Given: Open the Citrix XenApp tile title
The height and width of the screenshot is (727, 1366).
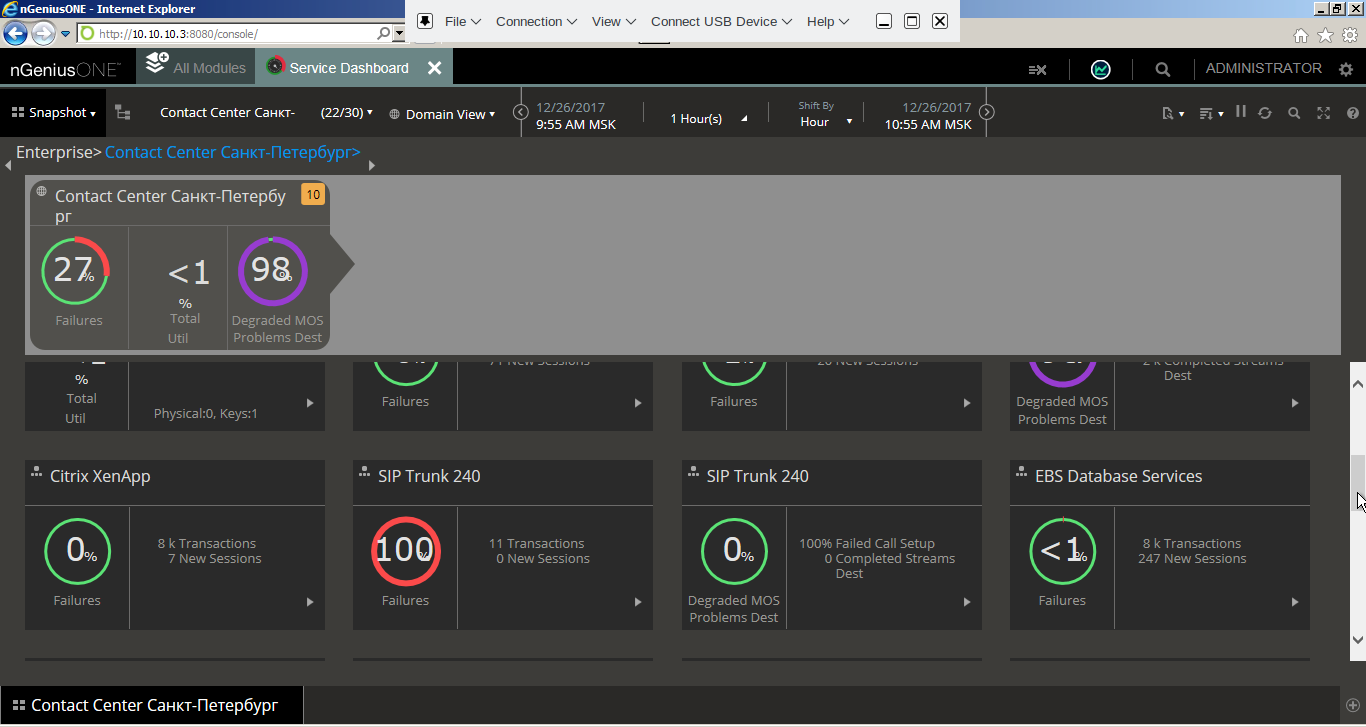Looking at the screenshot, I should tap(100, 476).
